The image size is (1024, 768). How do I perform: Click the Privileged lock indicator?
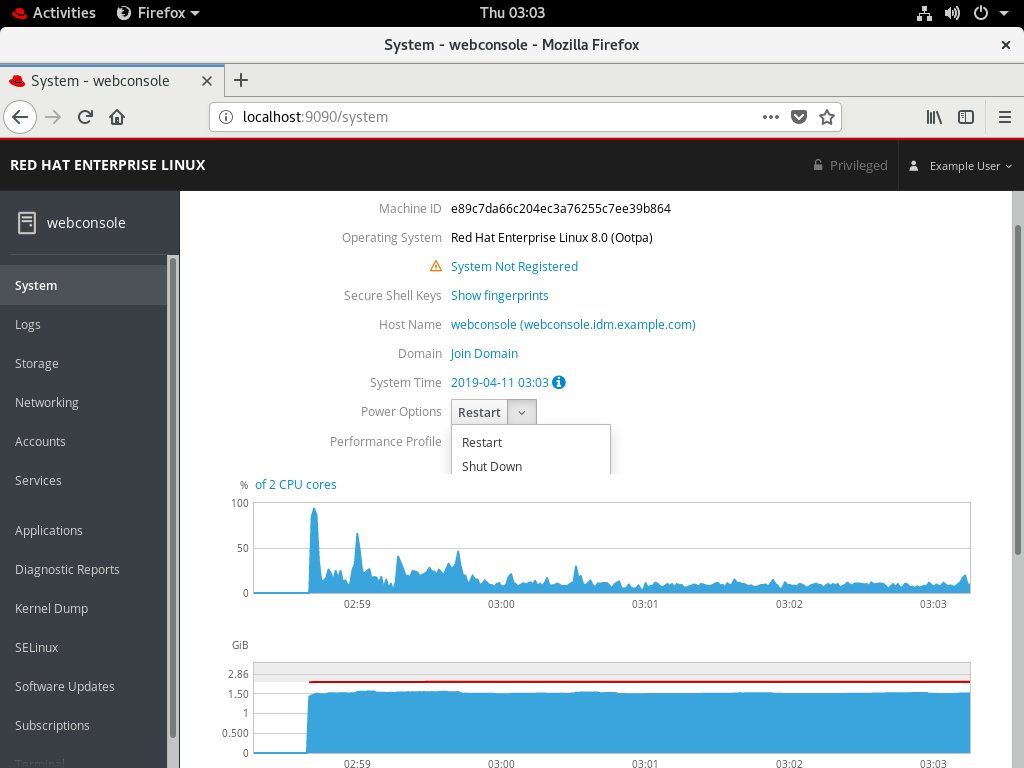(850, 166)
